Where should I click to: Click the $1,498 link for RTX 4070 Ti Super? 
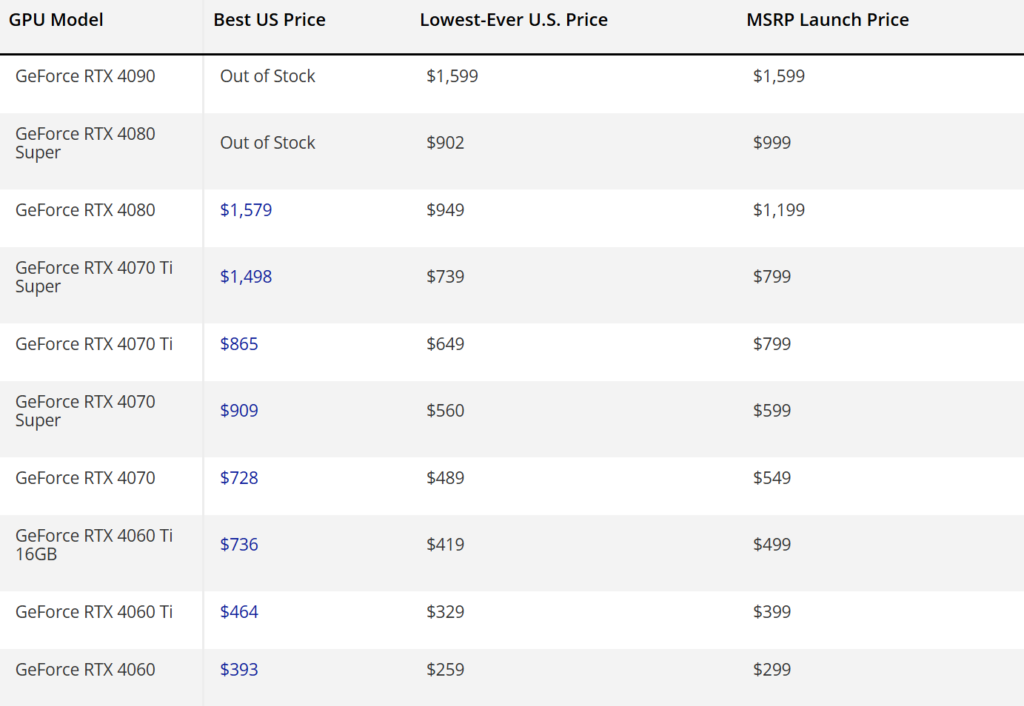point(245,276)
